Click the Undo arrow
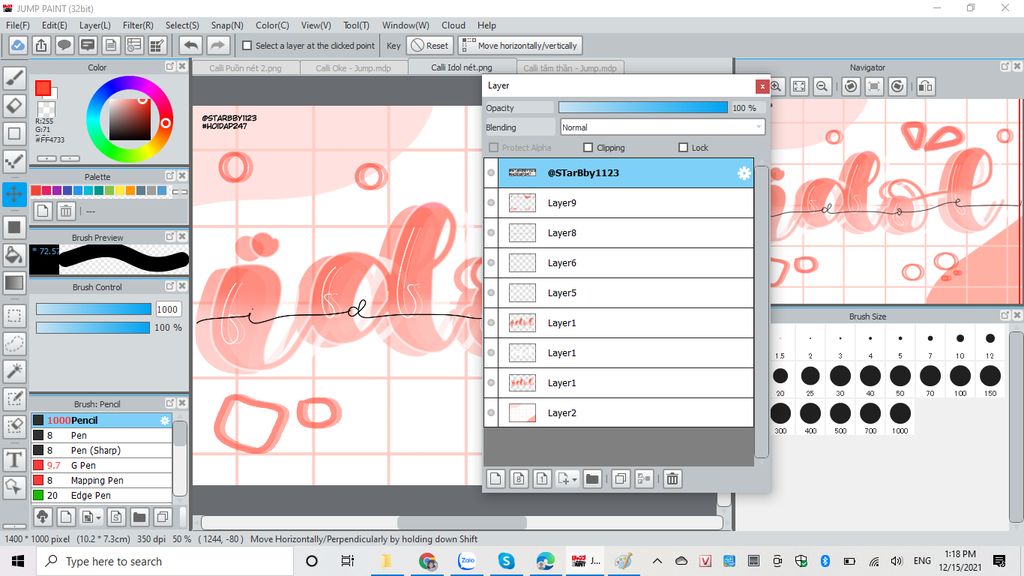The height and width of the screenshot is (576, 1024). coord(191,46)
